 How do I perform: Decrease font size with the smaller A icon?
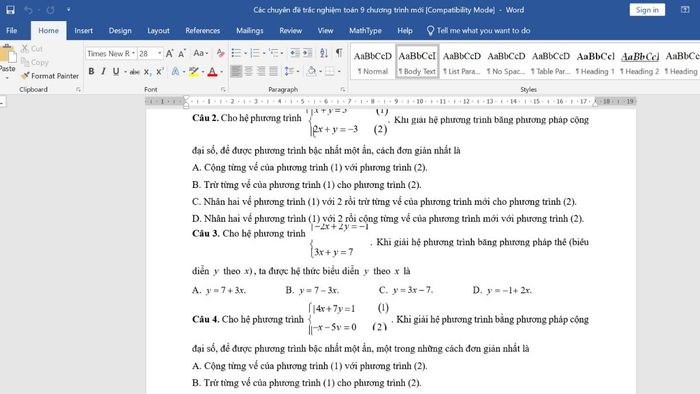(182, 54)
